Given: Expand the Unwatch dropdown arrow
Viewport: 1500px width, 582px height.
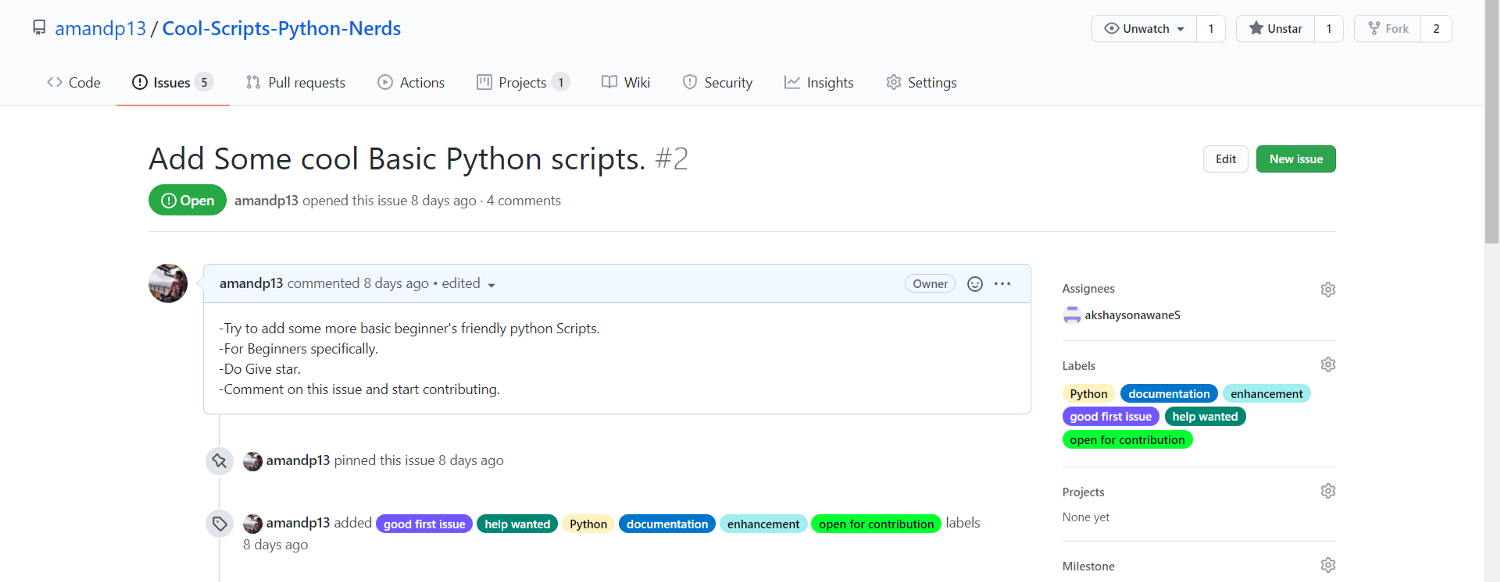Looking at the screenshot, I should (x=1181, y=29).
